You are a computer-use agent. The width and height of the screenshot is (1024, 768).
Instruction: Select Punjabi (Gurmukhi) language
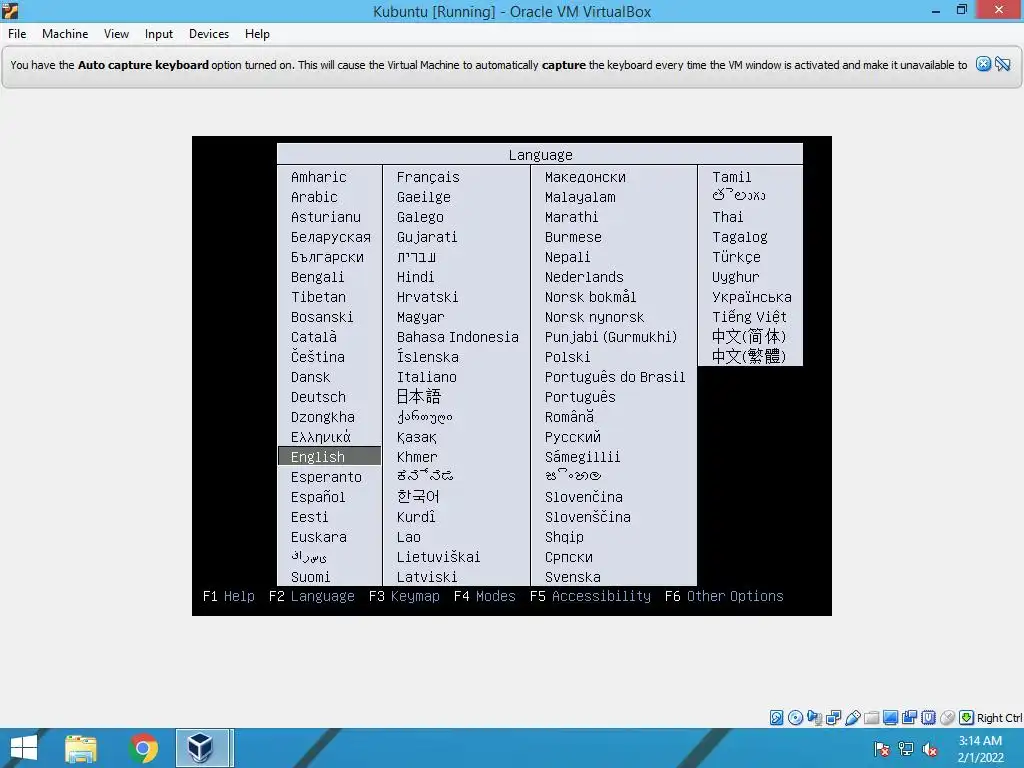[611, 337]
